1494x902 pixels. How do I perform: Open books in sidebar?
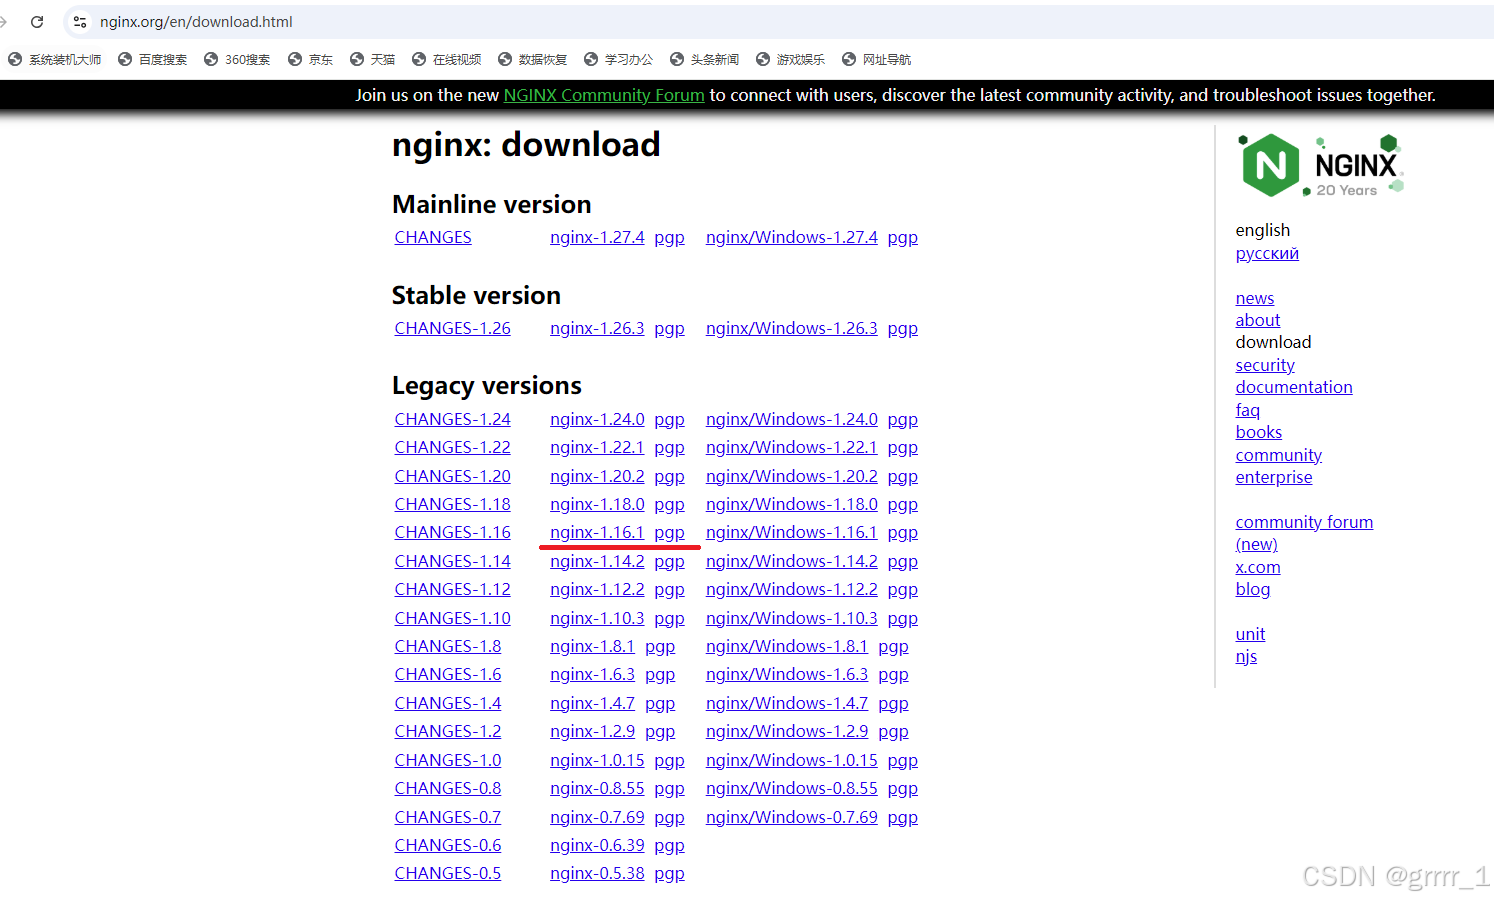pos(1258,432)
